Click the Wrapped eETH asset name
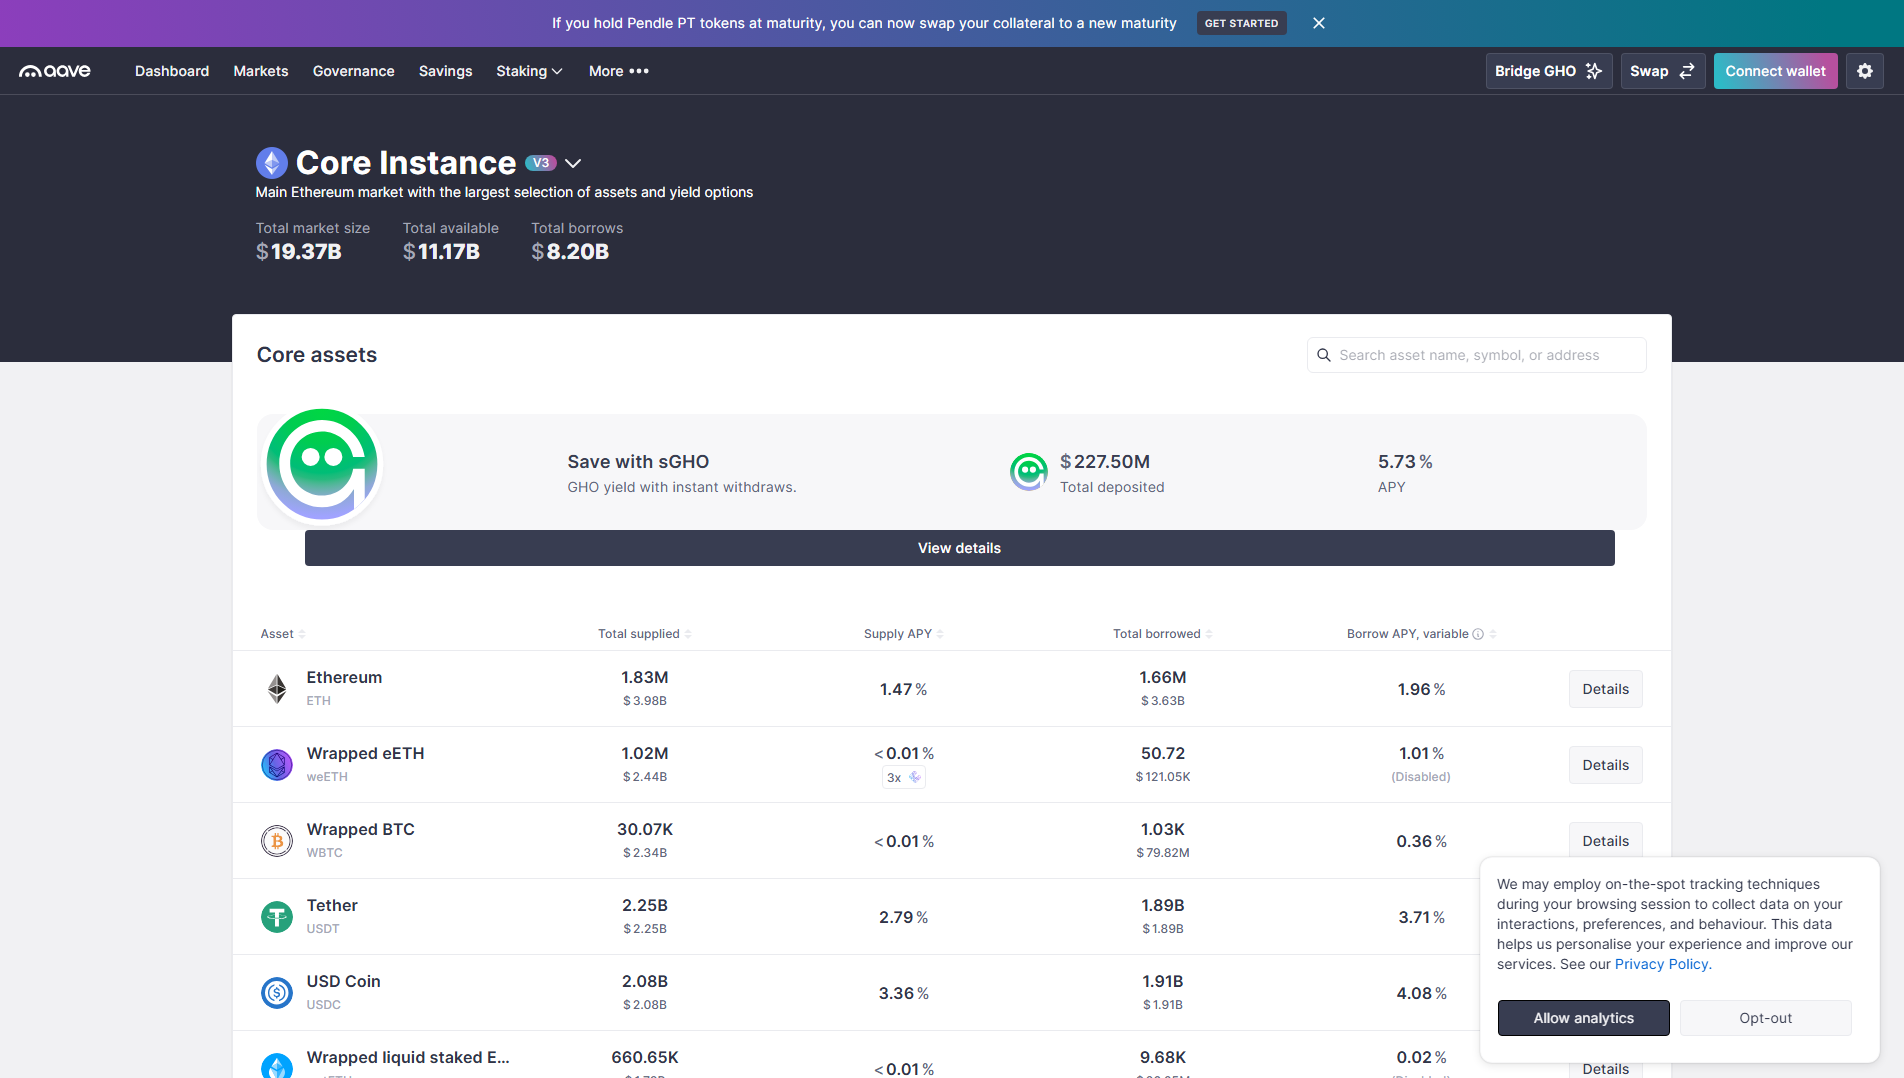Viewport: 1904px width, 1078px height. pos(366,753)
